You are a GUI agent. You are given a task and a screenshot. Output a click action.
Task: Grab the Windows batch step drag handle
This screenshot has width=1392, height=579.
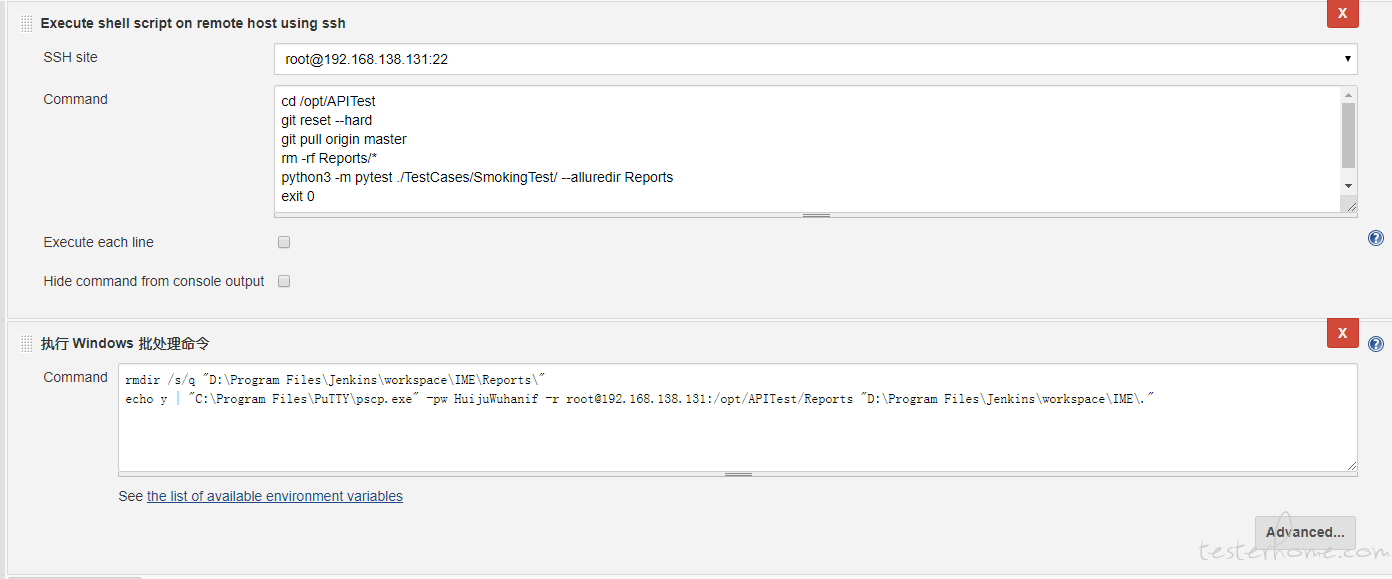tap(27, 344)
